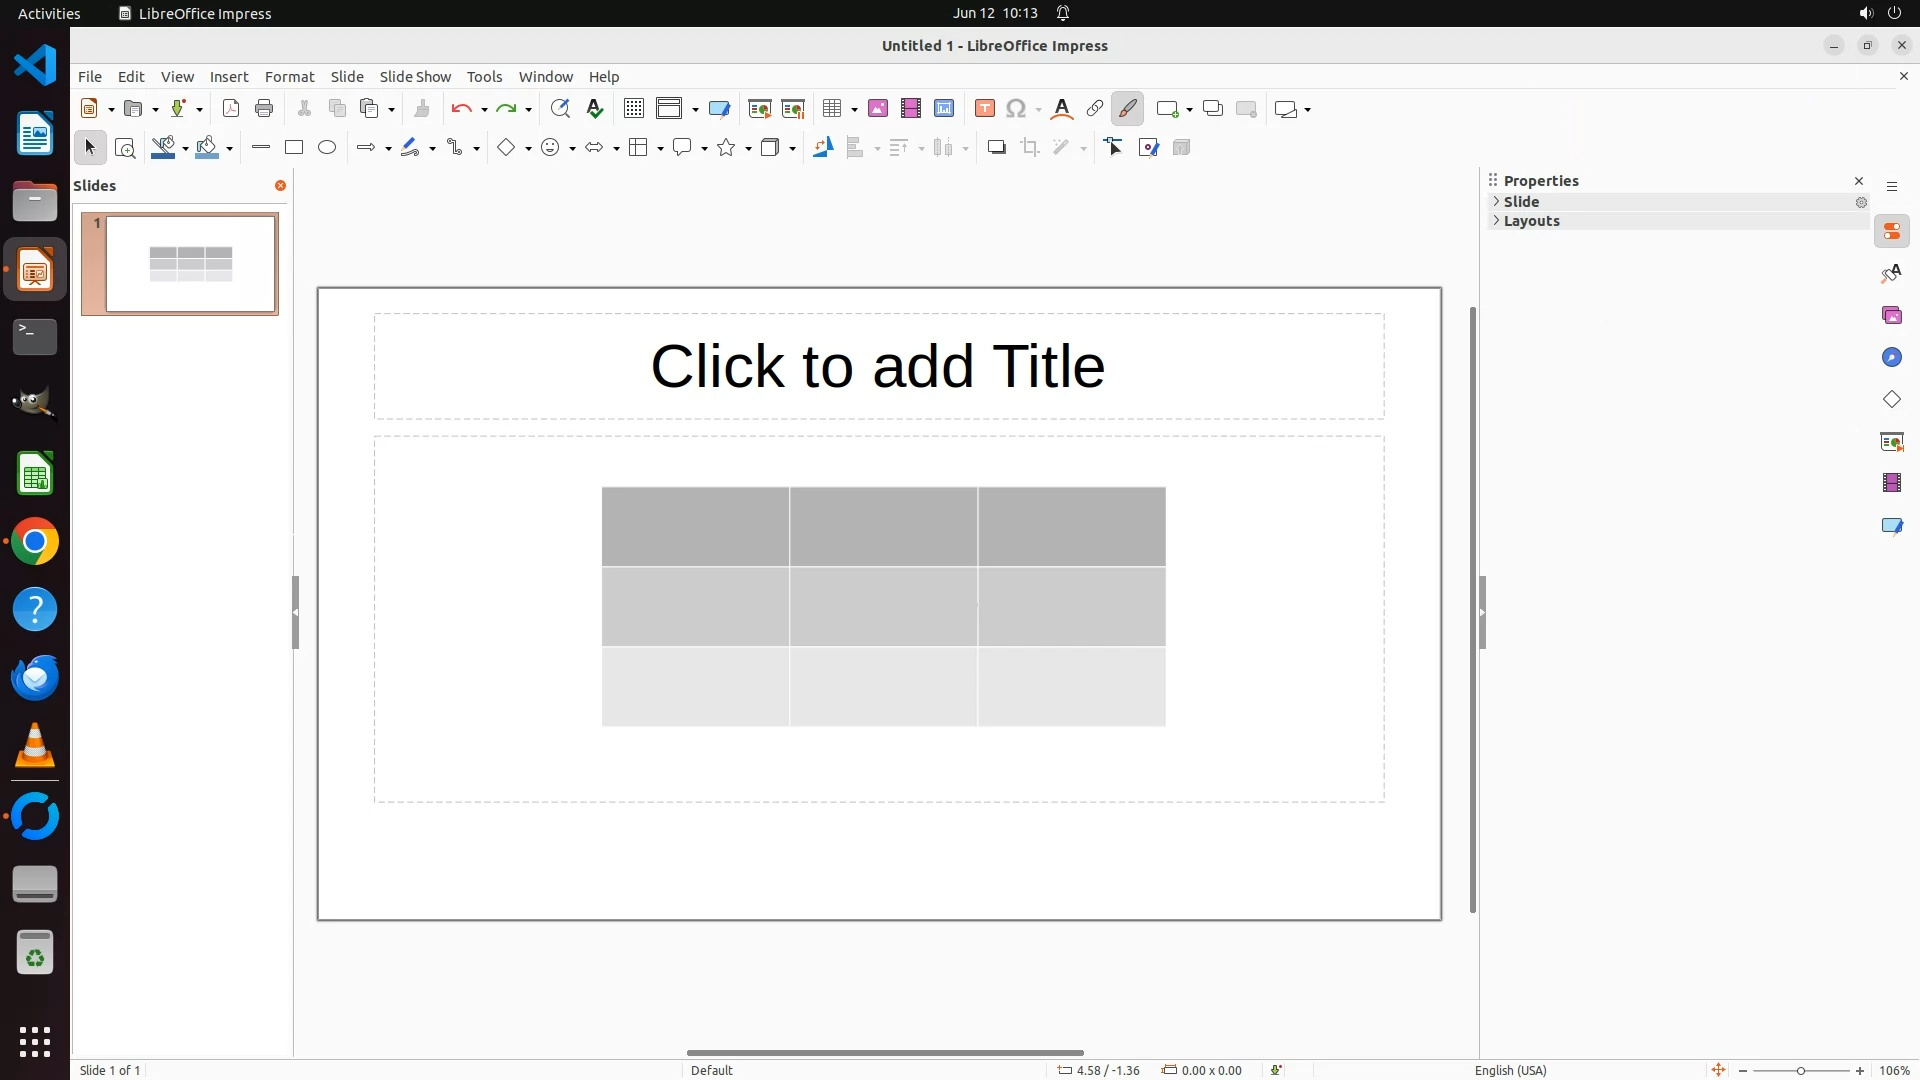Select the Rectangle drawing tool
Screen dimensions: 1920x1080
[x=294, y=148]
